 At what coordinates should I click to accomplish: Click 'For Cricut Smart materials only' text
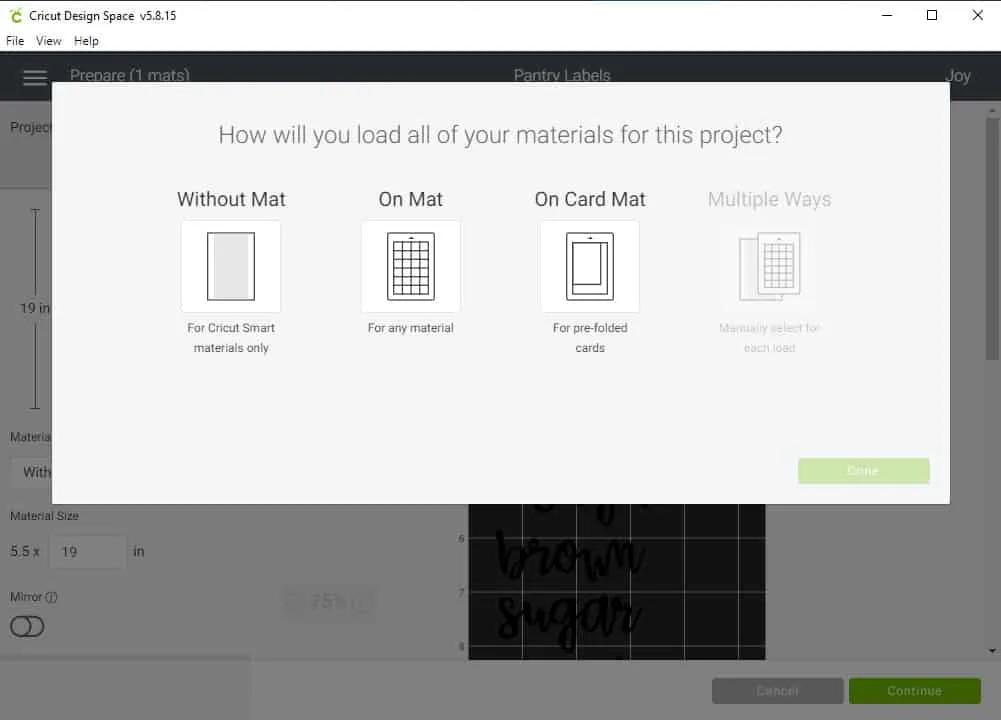[231, 338]
